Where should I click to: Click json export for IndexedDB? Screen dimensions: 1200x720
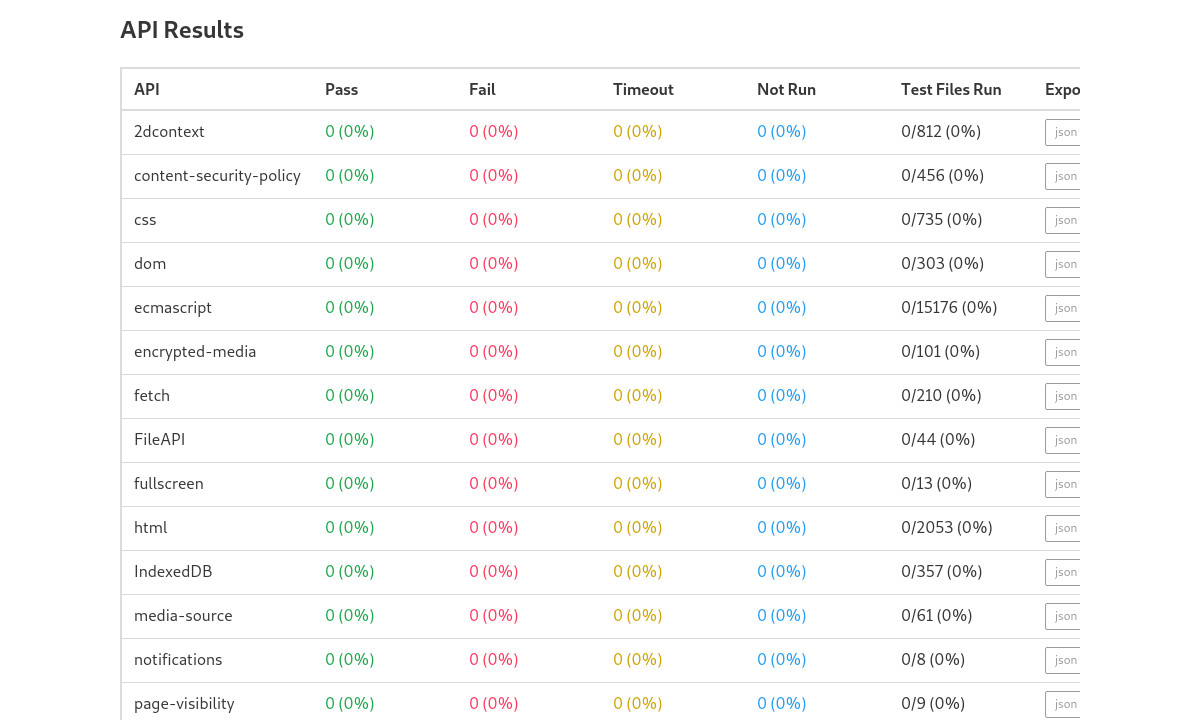click(1064, 572)
